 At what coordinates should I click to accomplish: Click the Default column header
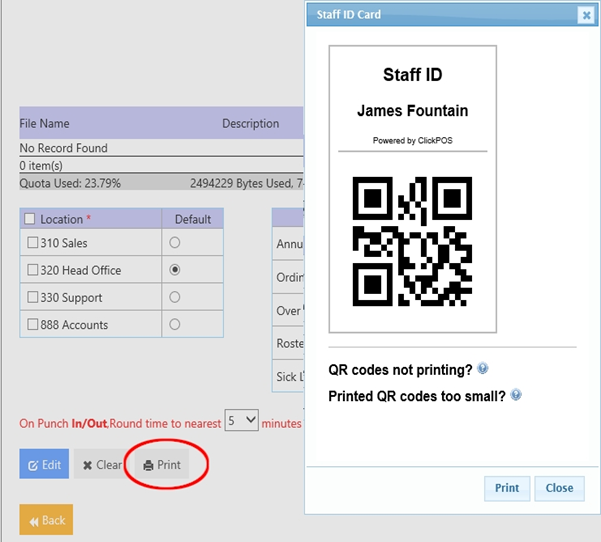point(193,219)
